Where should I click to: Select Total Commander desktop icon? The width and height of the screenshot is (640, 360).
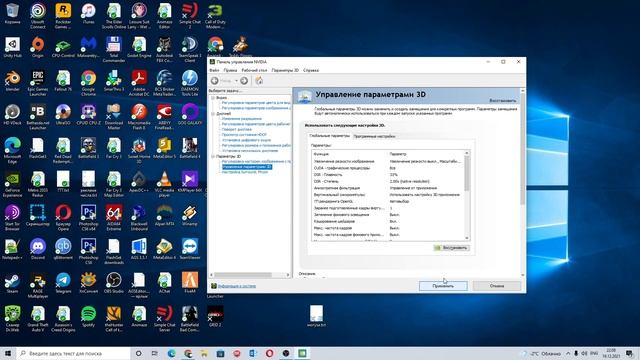pyautogui.click(x=113, y=49)
